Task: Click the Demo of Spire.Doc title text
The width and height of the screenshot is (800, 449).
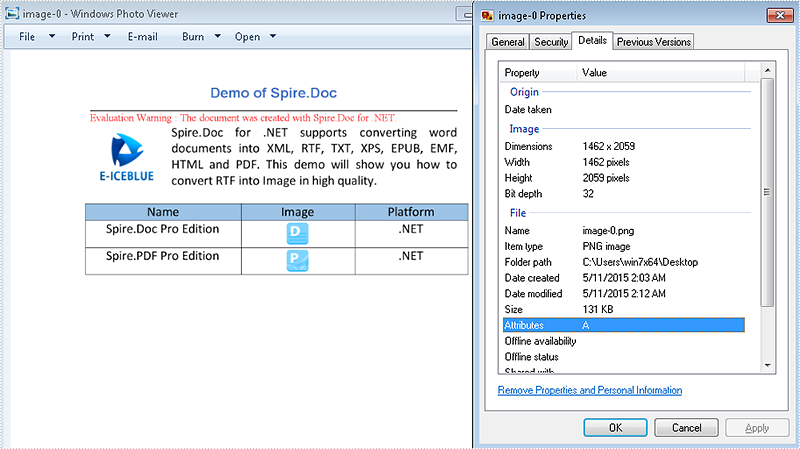Action: click(x=273, y=93)
